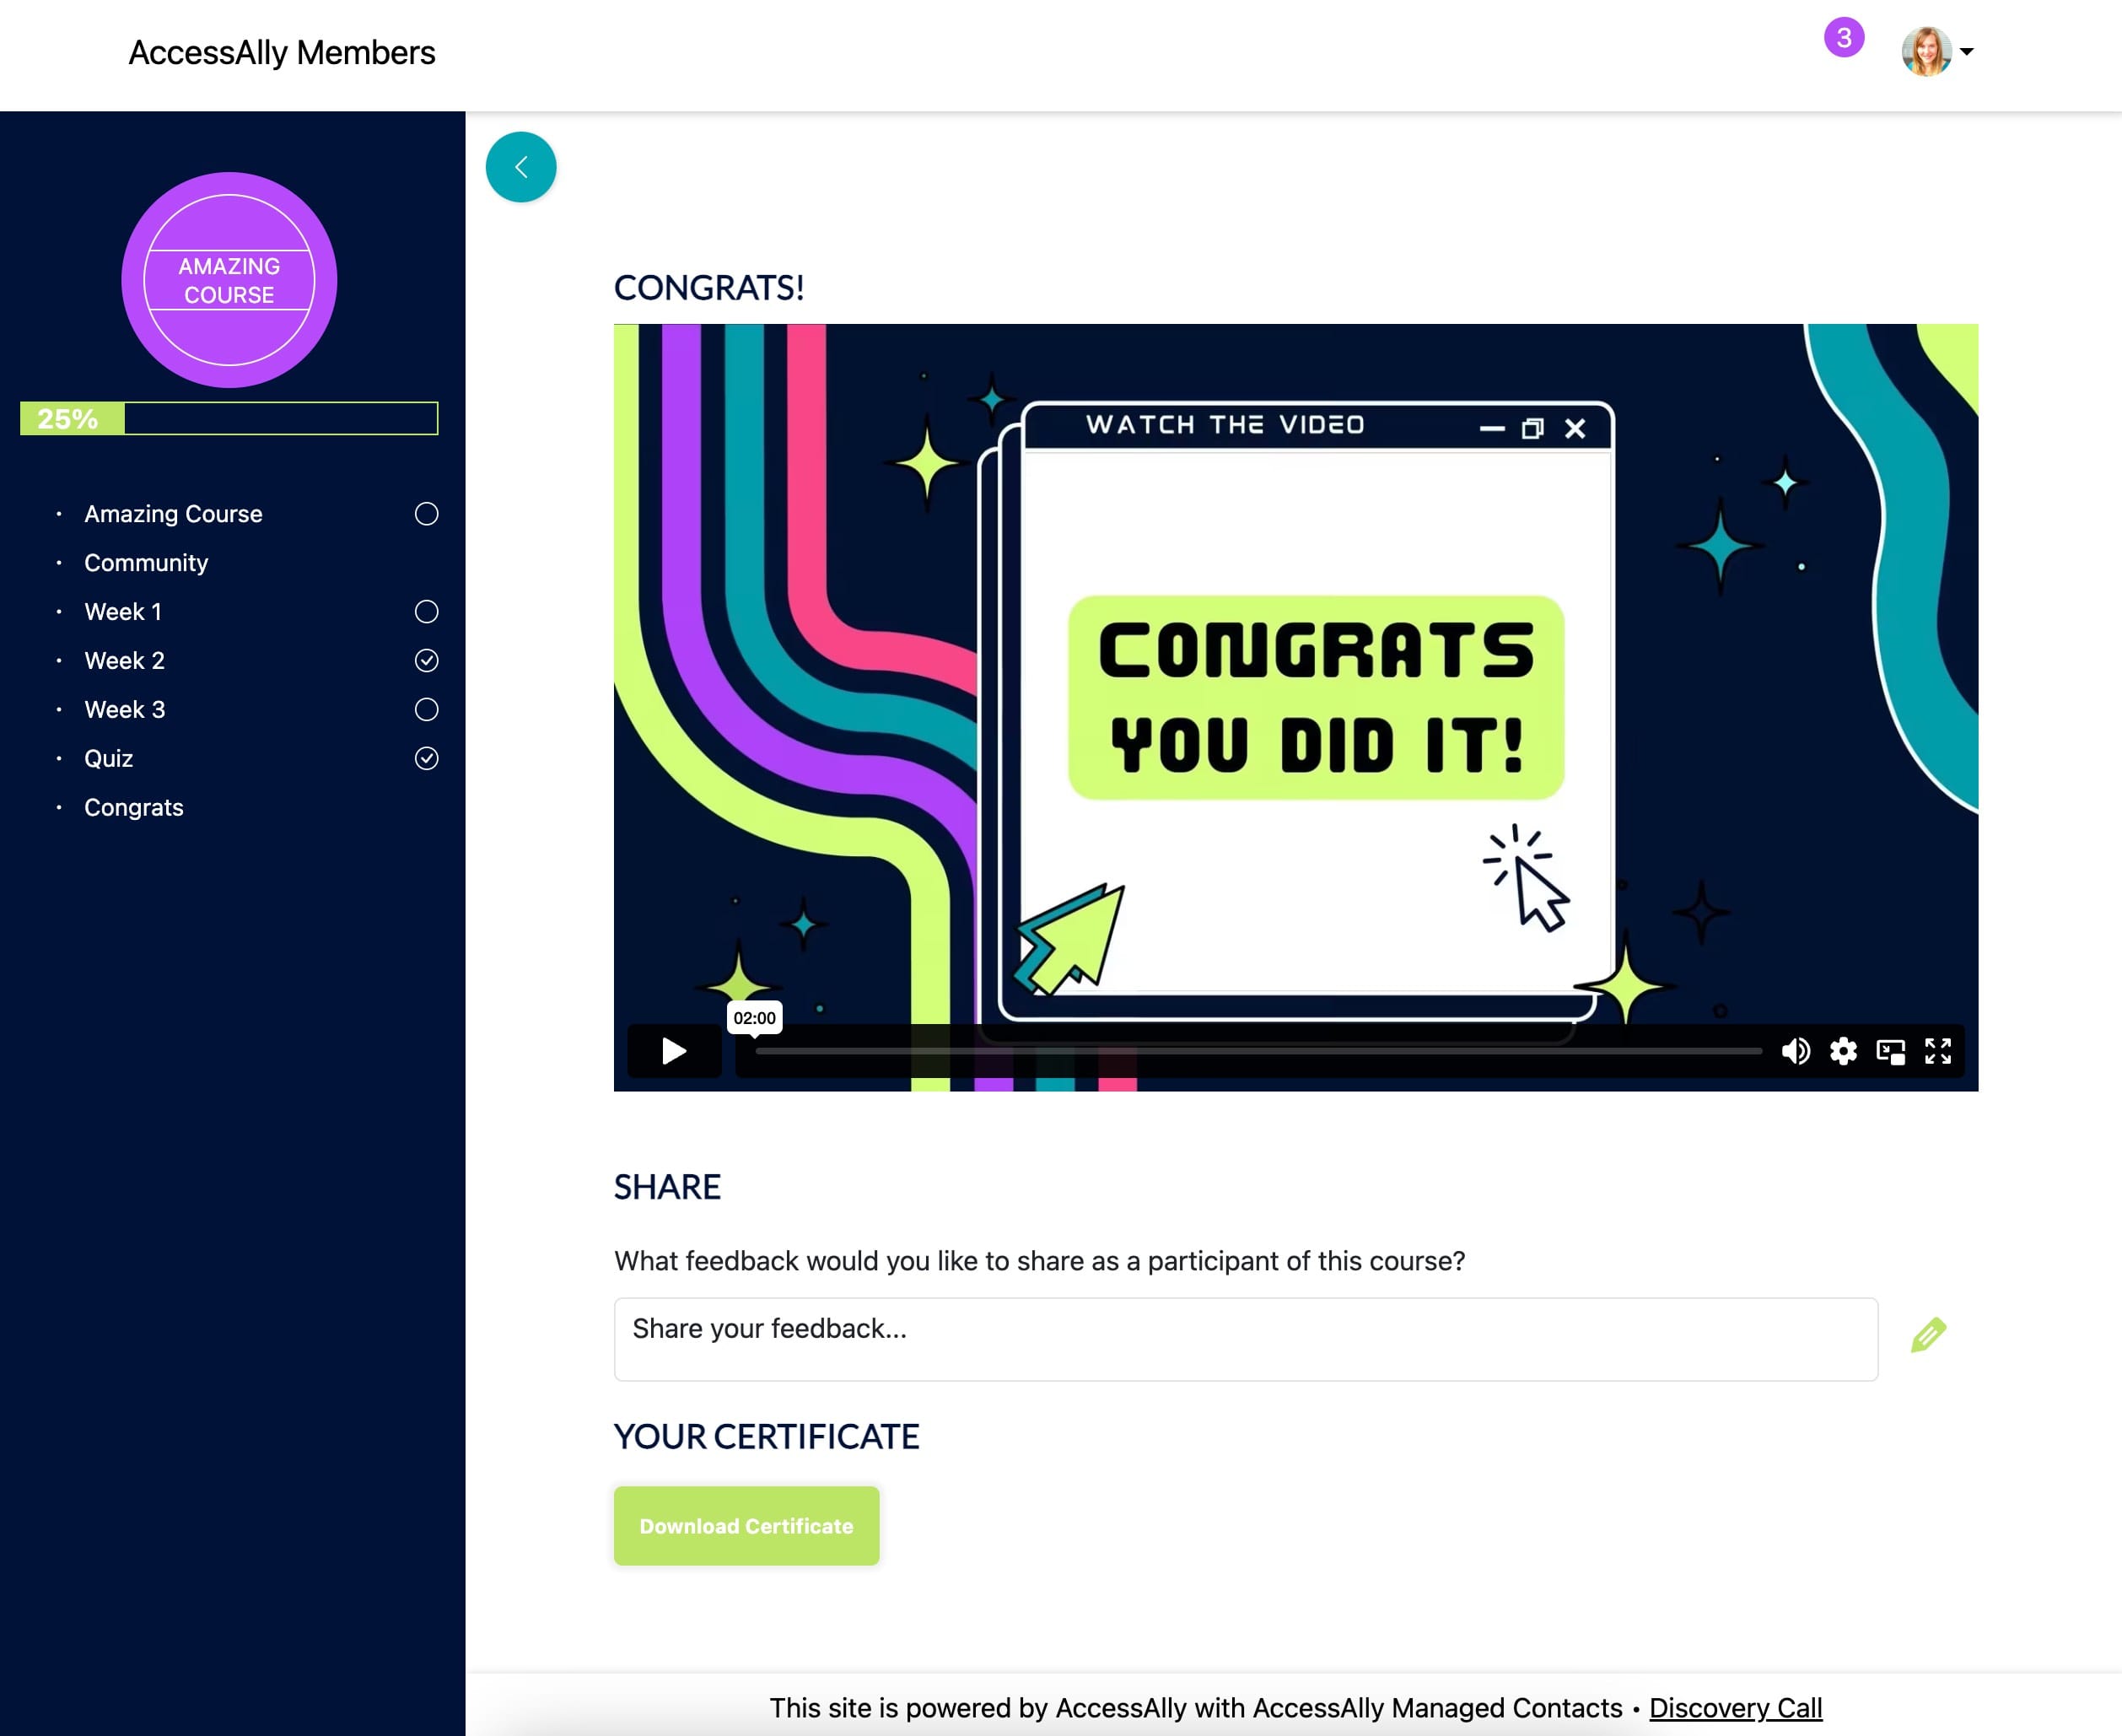2122x1736 pixels.
Task: Click the play button on the video
Action: pos(675,1050)
